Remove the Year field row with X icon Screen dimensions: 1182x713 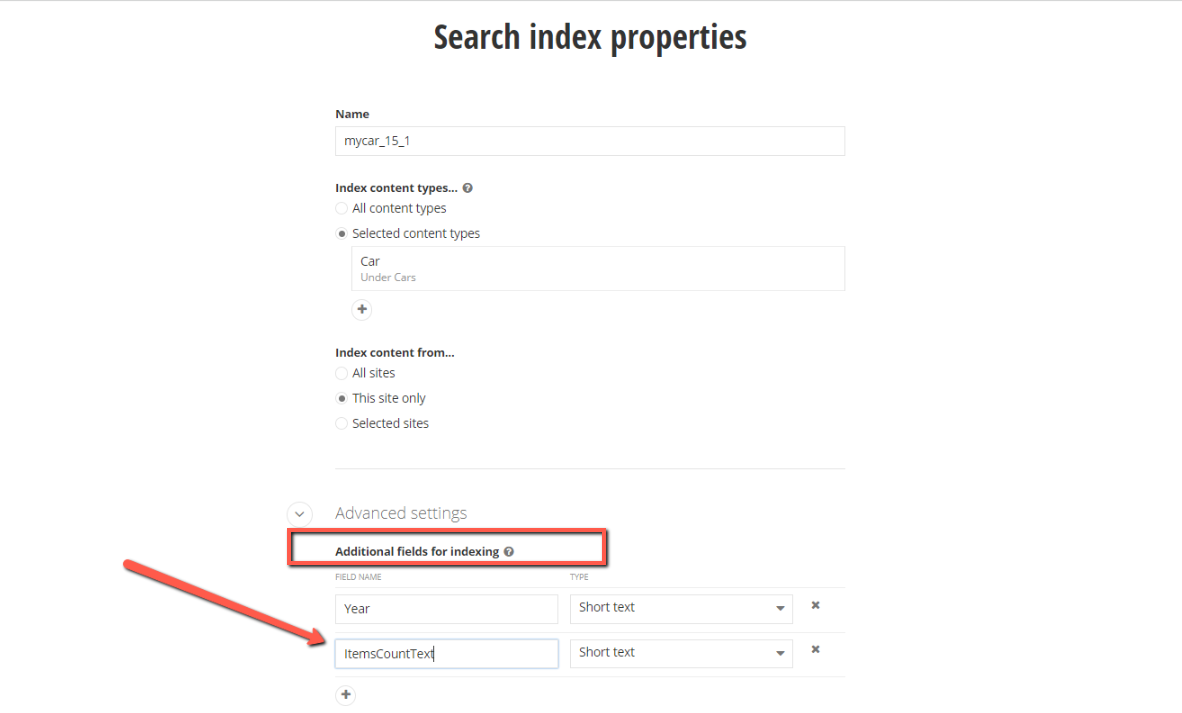[816, 605]
